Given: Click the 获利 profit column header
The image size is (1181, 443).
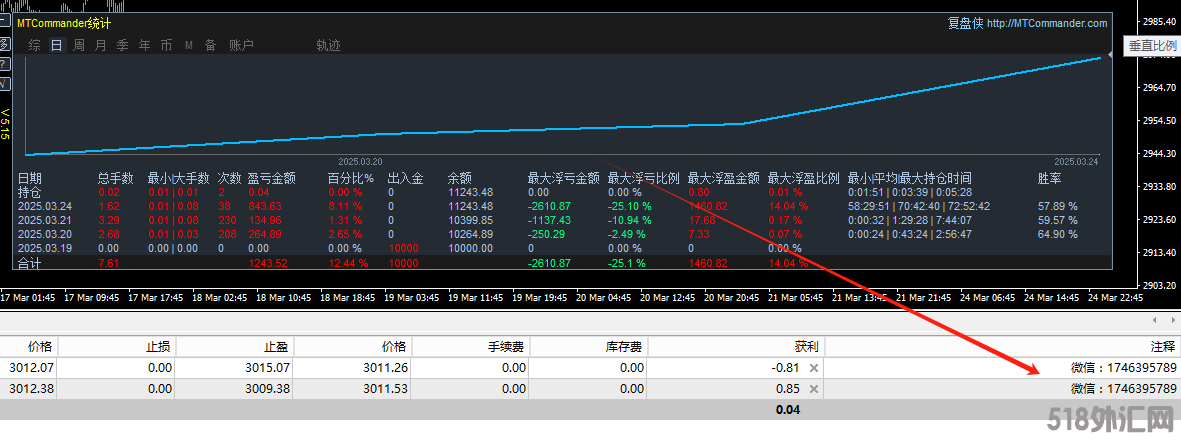Looking at the screenshot, I should [806, 346].
